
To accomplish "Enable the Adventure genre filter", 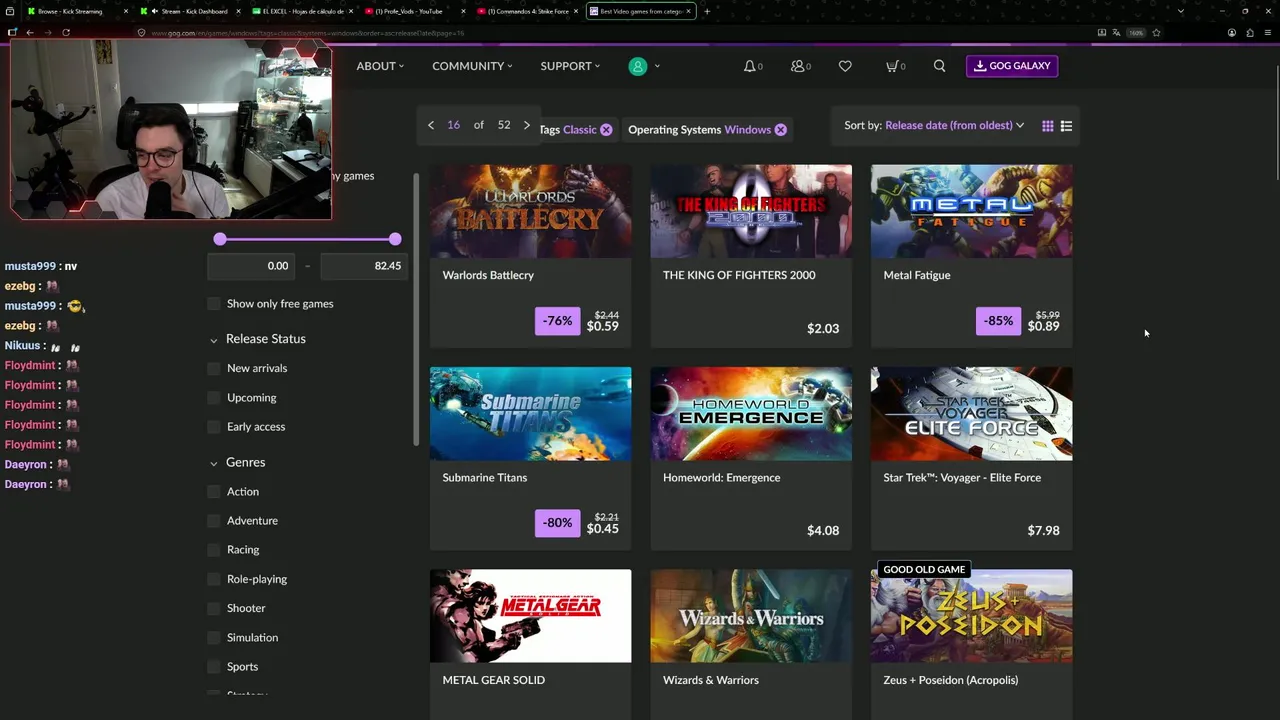I will tap(214, 521).
